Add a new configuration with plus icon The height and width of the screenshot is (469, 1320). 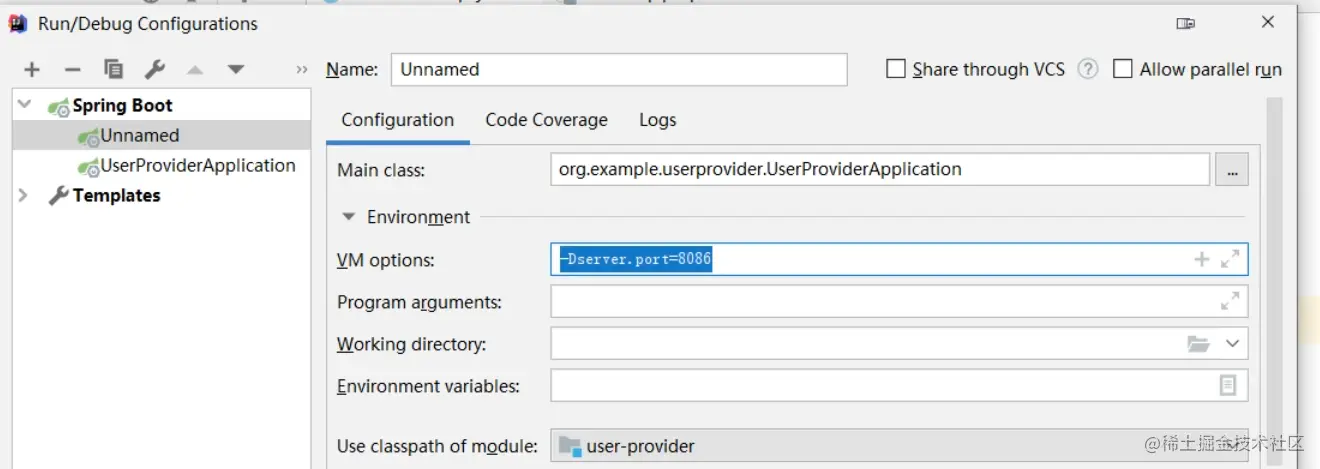click(32, 70)
